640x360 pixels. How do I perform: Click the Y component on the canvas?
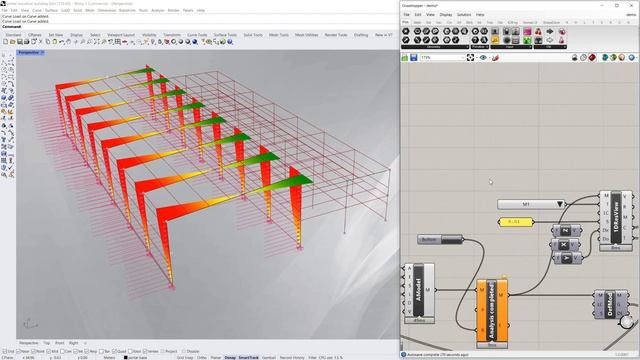tap(567, 258)
